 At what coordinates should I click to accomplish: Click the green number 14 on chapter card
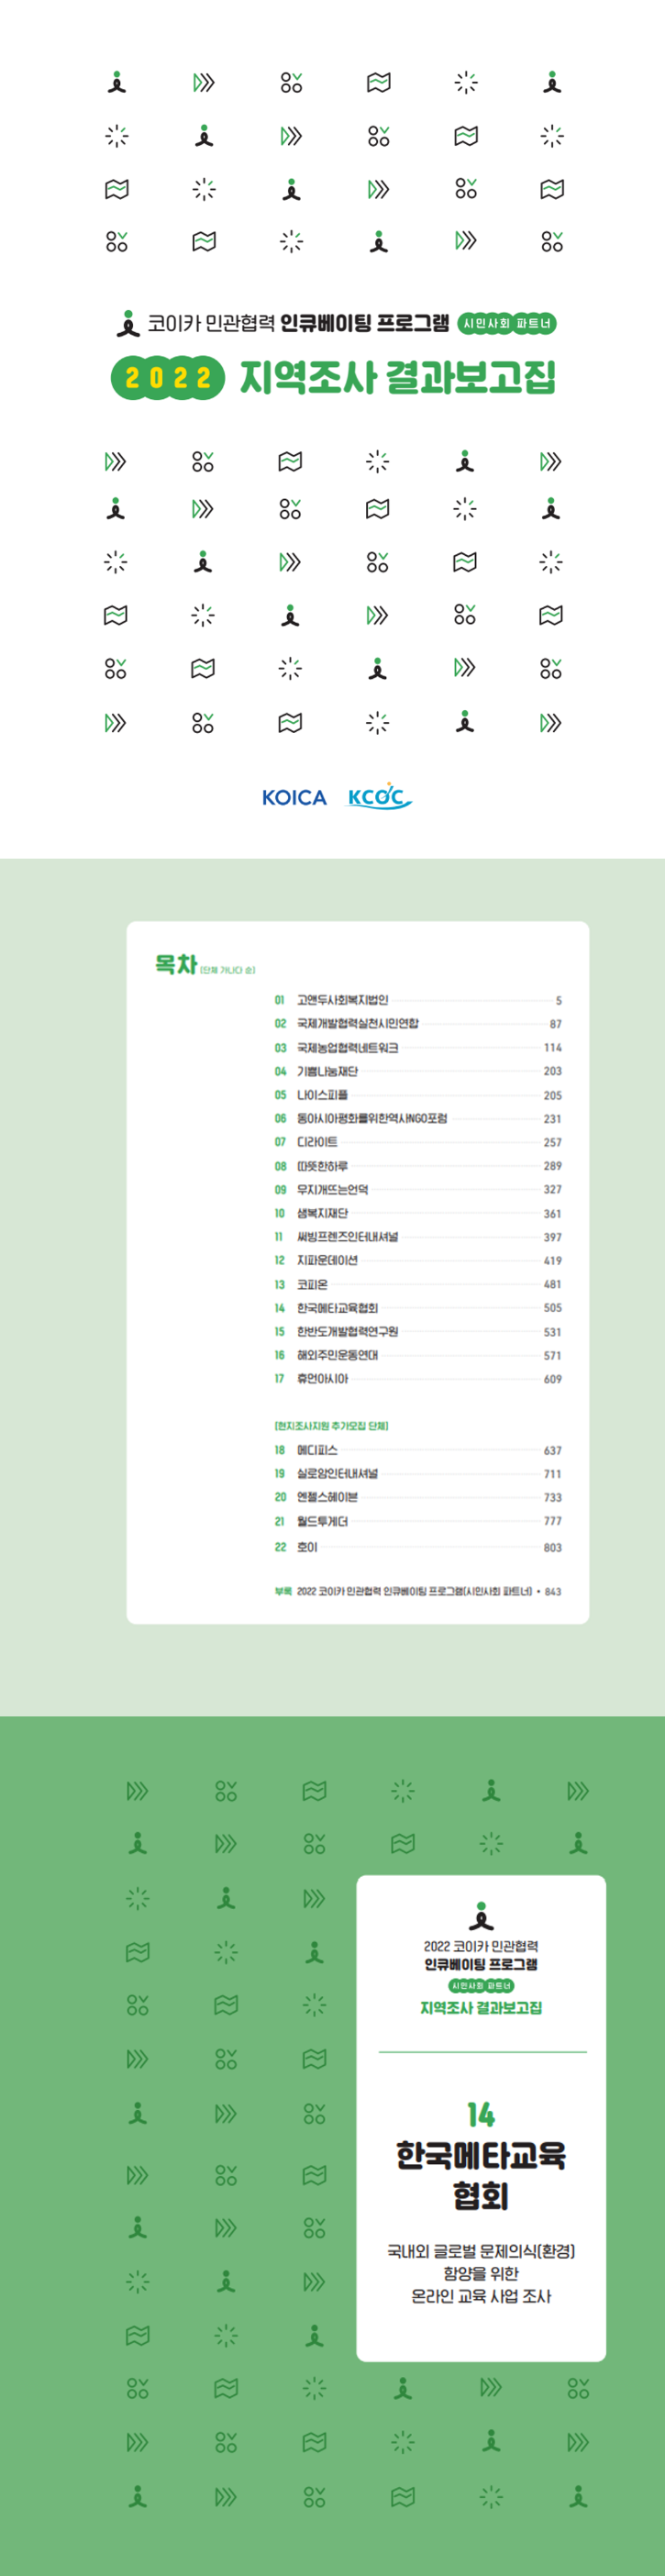[481, 2114]
